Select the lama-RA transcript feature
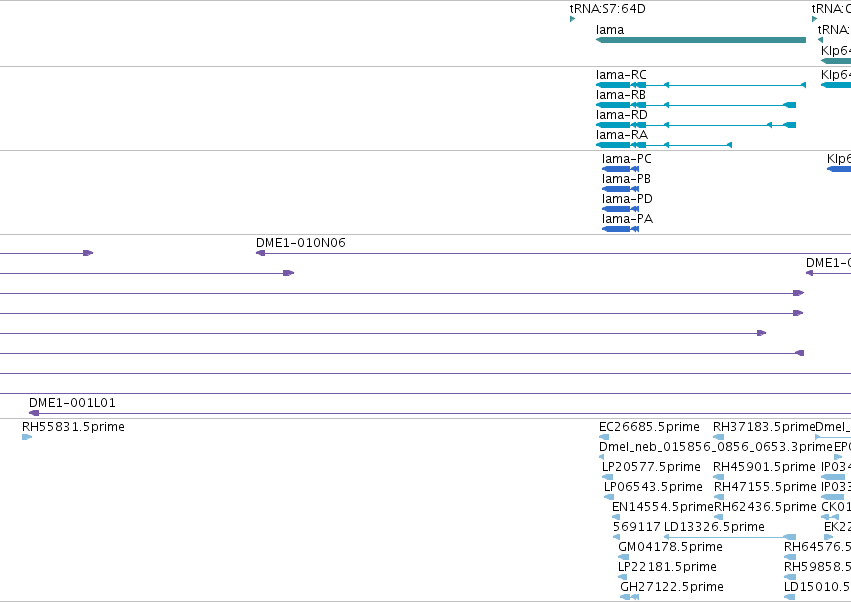Viewport: 851px width, 602px height. pos(664,145)
